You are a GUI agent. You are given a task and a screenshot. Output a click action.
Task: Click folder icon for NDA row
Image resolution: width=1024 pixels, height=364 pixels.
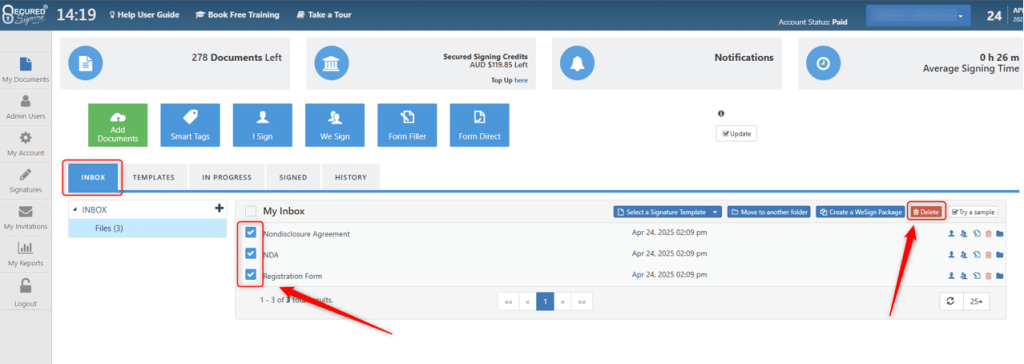click(1000, 255)
